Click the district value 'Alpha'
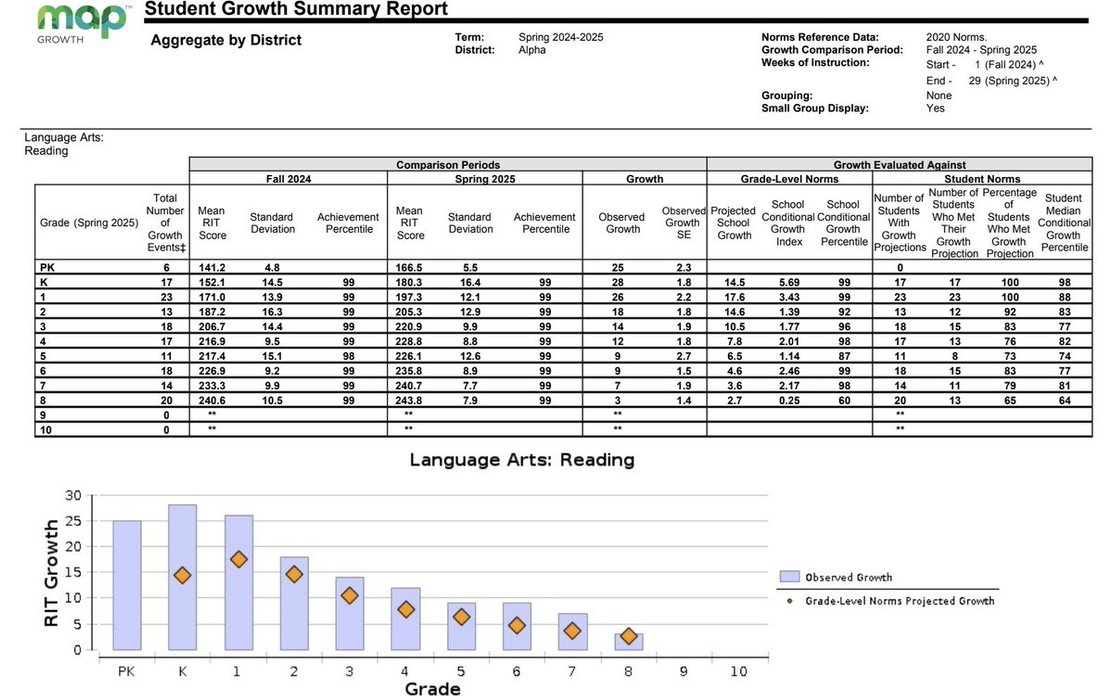 click(x=532, y=50)
